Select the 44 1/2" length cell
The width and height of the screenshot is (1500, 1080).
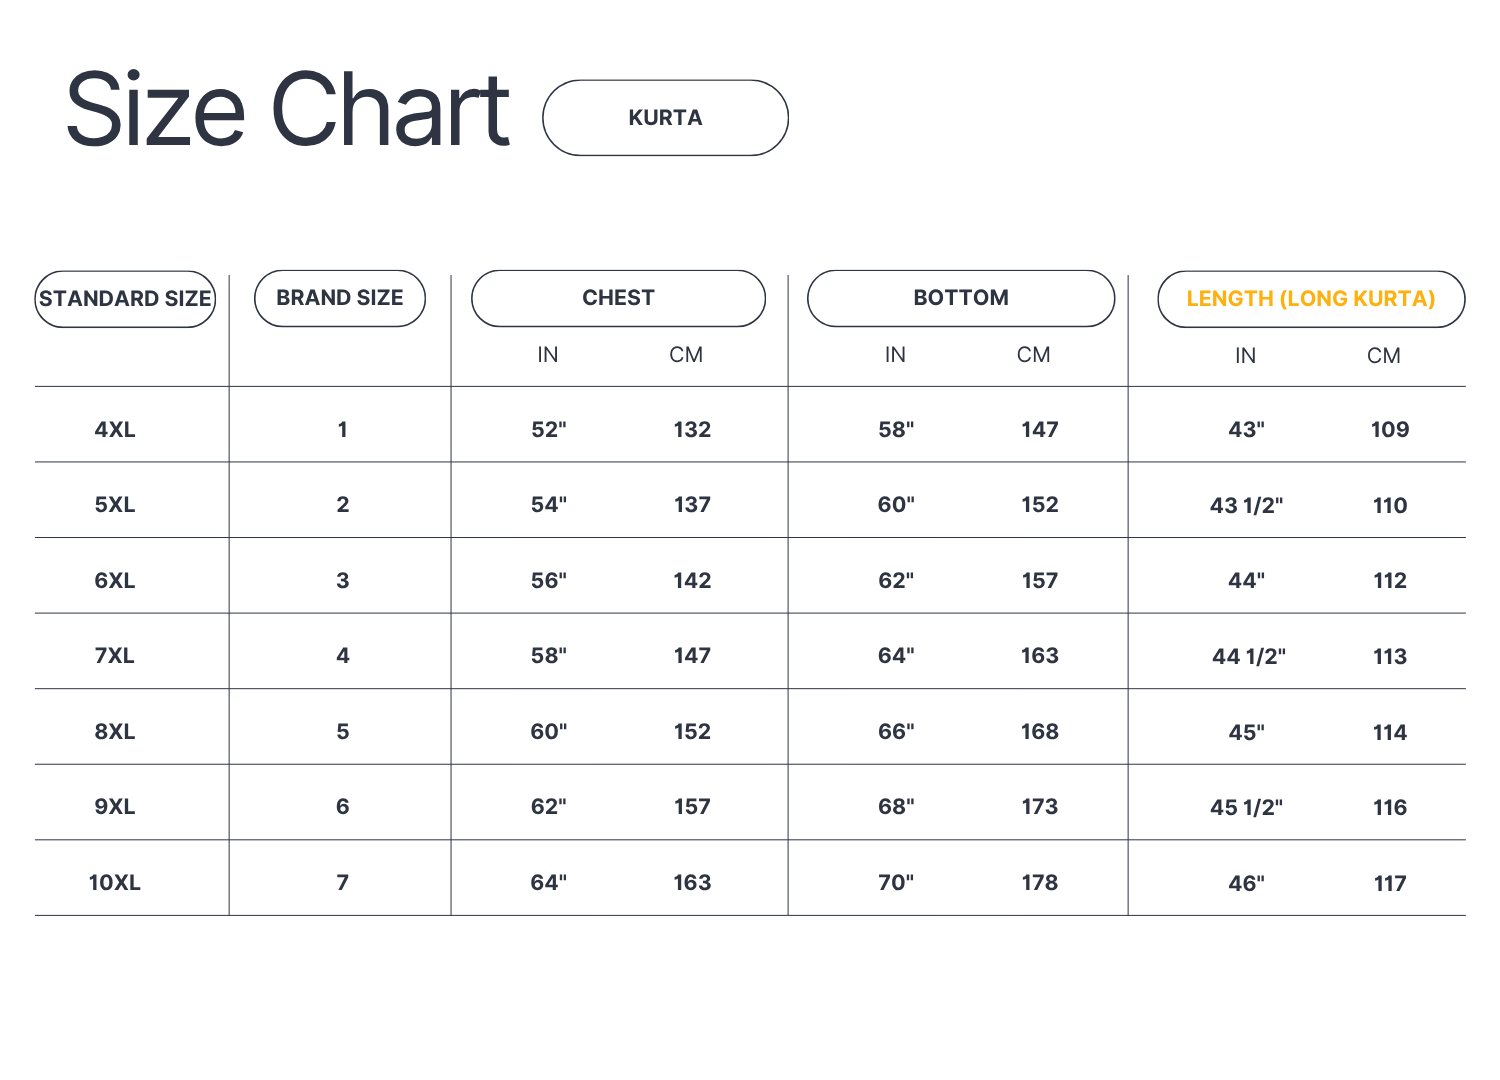pyautogui.click(x=1248, y=657)
